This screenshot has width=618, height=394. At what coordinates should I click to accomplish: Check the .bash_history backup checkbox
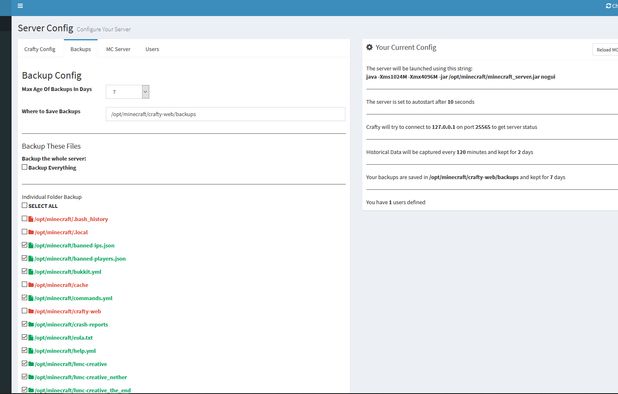pos(24,218)
